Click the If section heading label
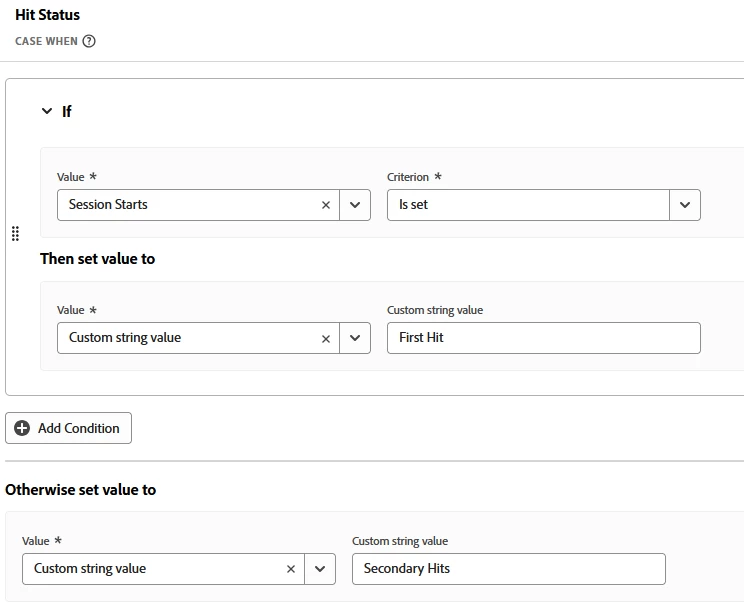Viewport: 744px width, 609px height. (67, 111)
